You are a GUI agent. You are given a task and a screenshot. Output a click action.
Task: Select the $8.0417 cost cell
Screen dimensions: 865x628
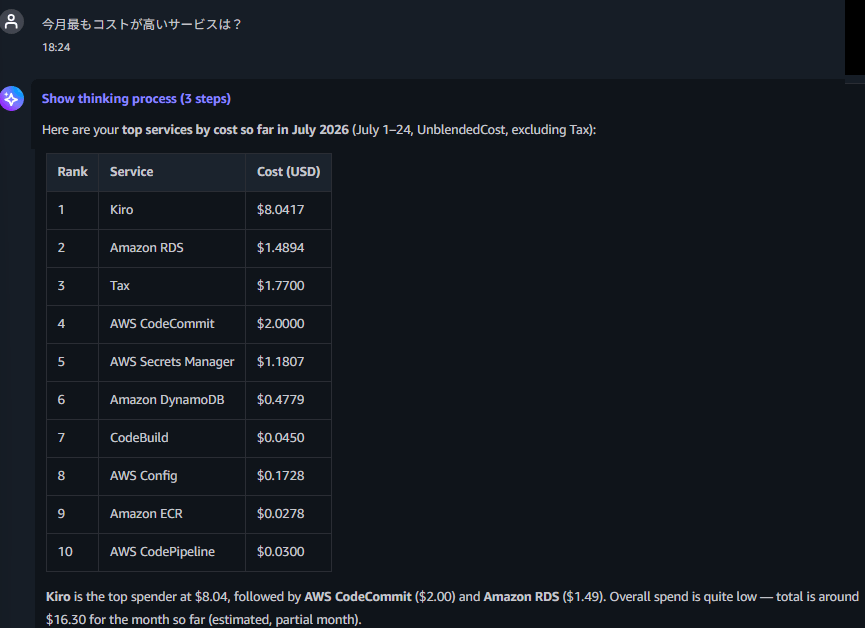[288, 210]
